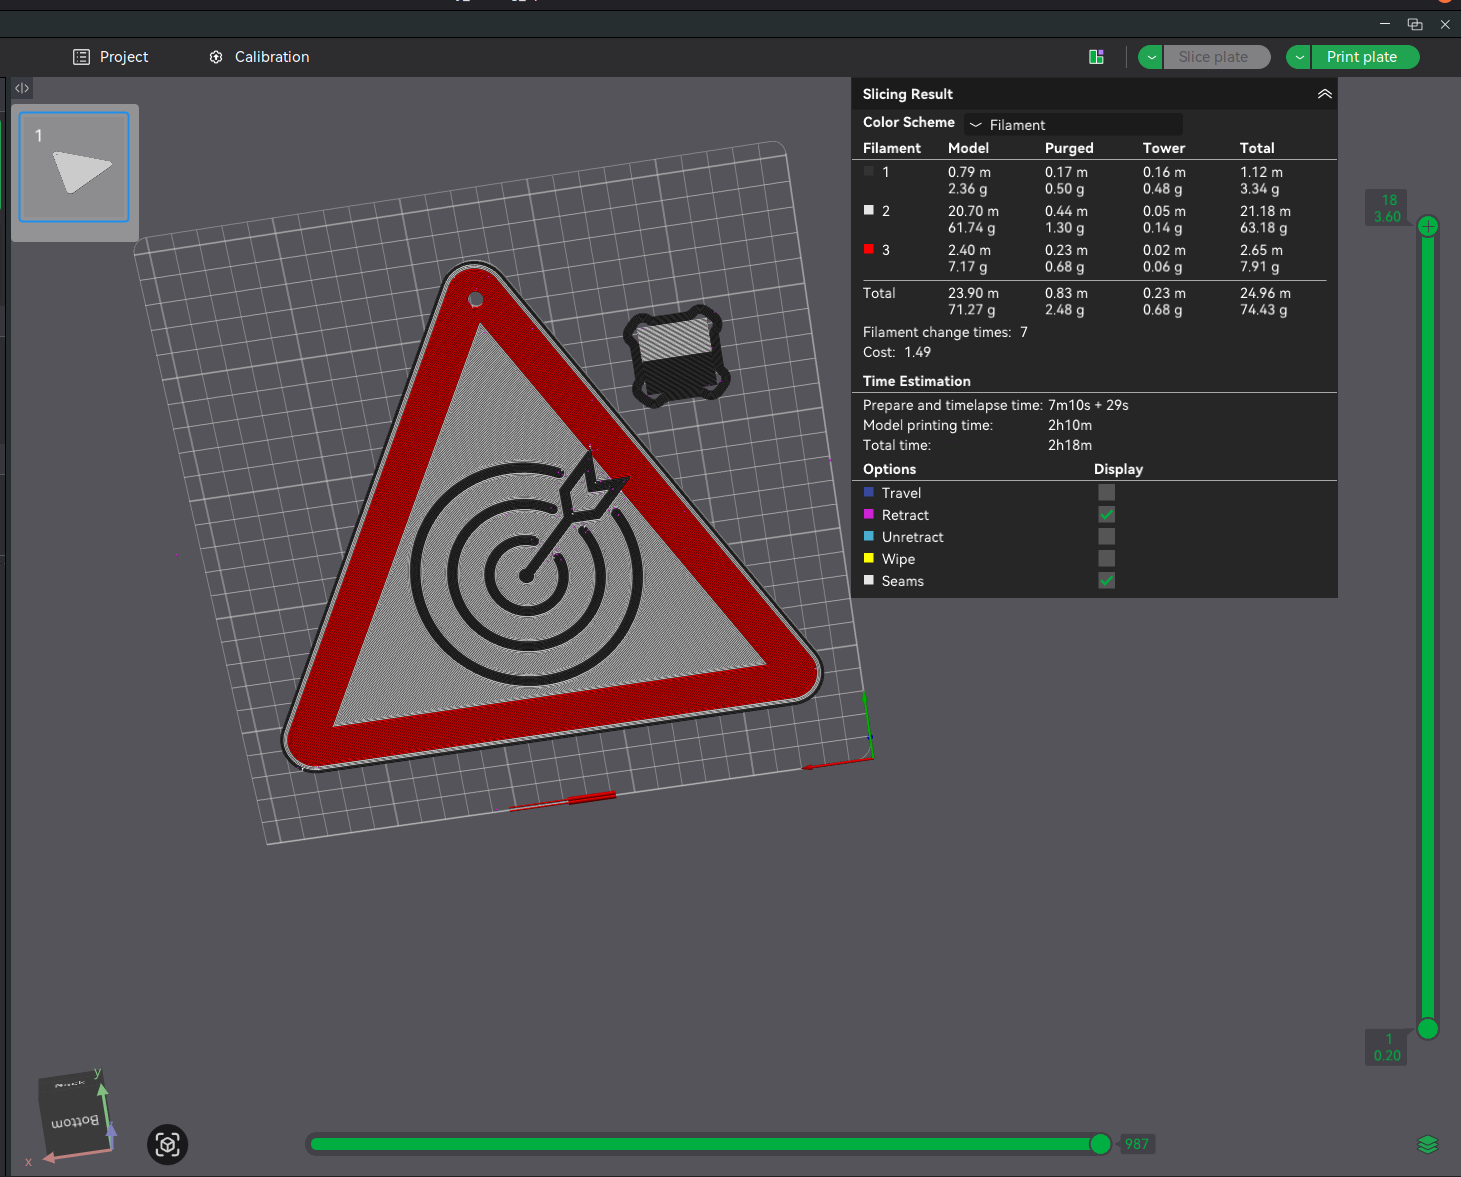Viewport: 1461px width, 1177px height.
Task: Click the Filament column header
Action: pyautogui.click(x=892, y=148)
